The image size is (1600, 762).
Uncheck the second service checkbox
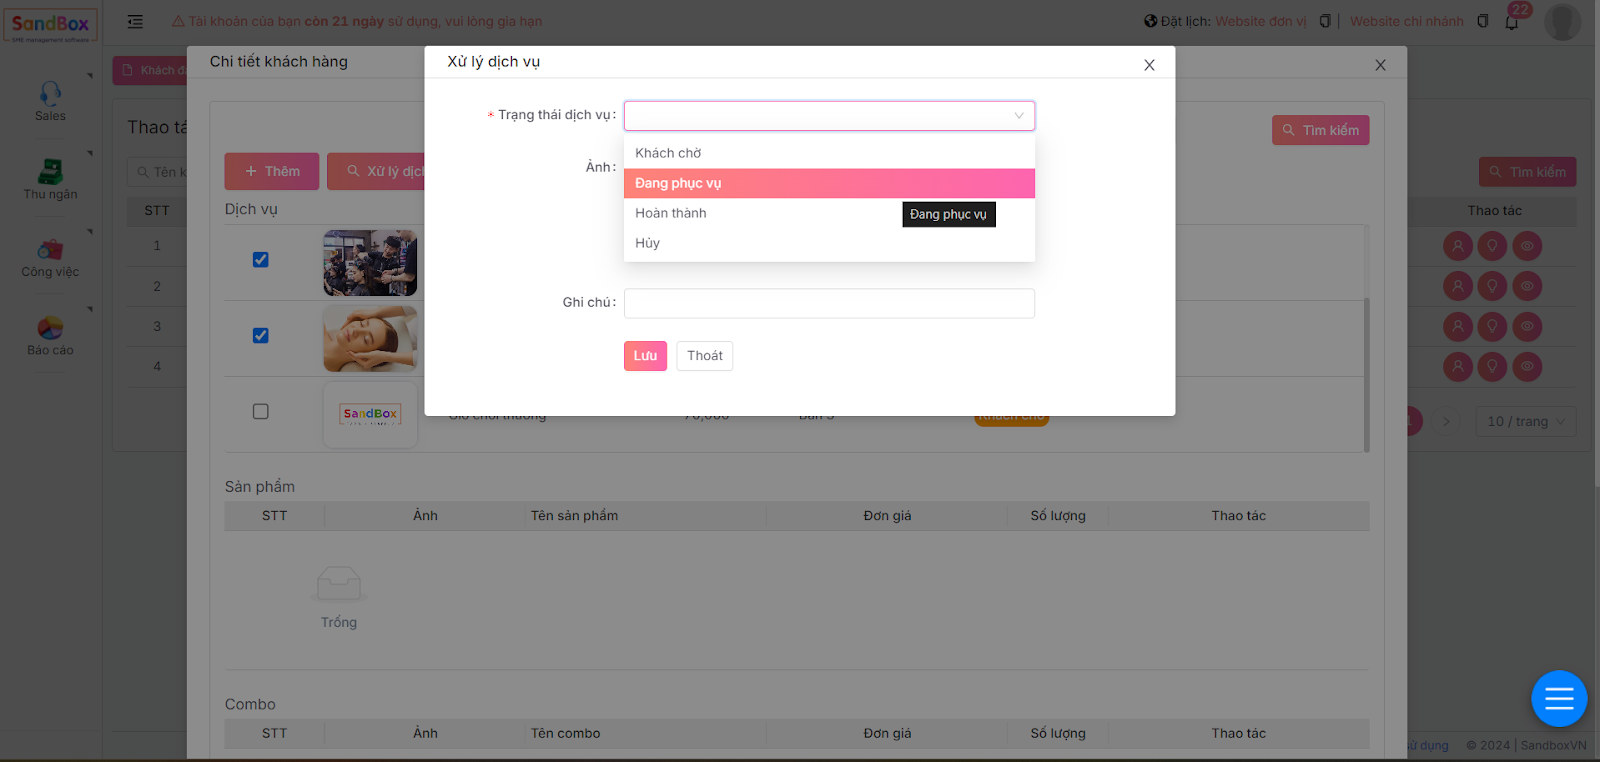[x=261, y=336]
